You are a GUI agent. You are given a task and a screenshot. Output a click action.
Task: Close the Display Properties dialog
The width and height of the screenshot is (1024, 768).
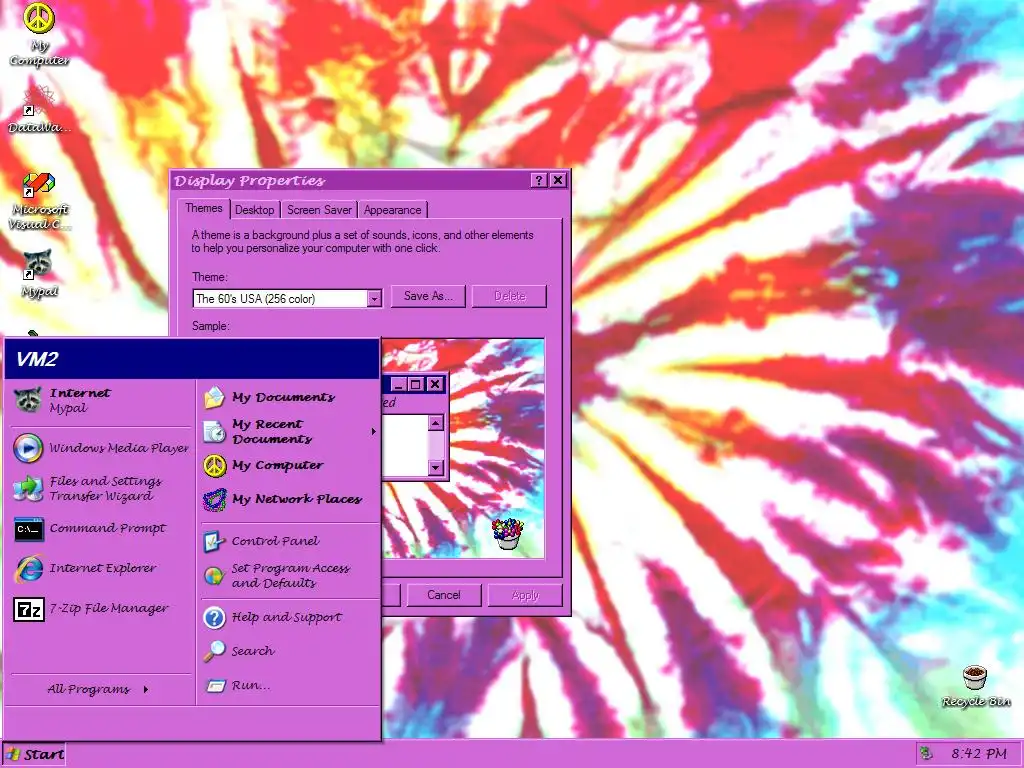[x=558, y=180]
